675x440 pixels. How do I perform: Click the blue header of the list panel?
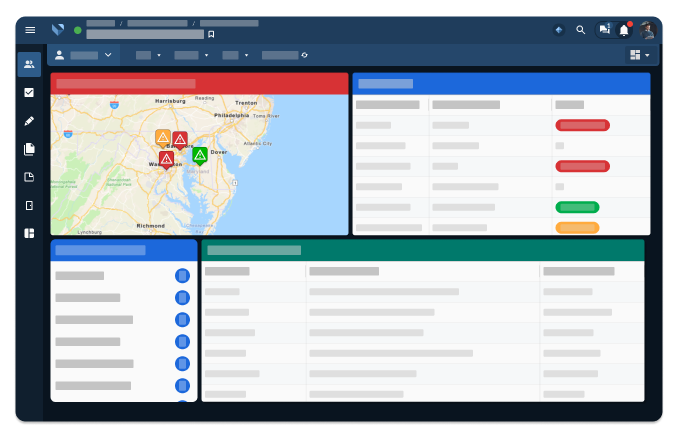[x=124, y=250]
